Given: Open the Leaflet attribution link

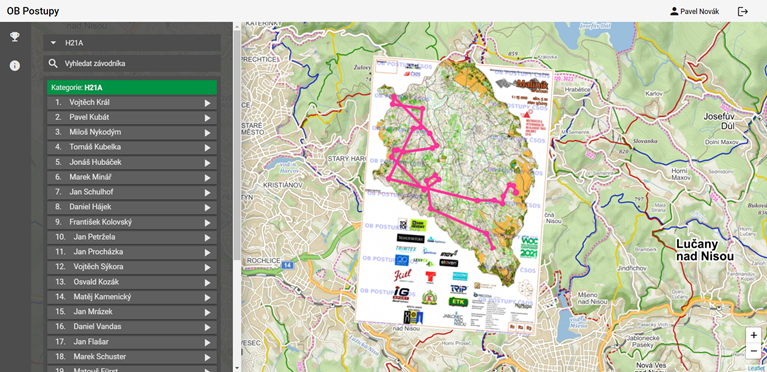Looking at the screenshot, I should click(756, 368).
